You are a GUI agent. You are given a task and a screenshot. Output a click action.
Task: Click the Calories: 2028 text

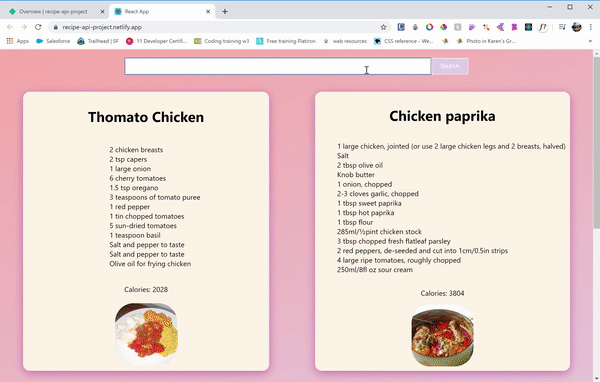point(146,289)
